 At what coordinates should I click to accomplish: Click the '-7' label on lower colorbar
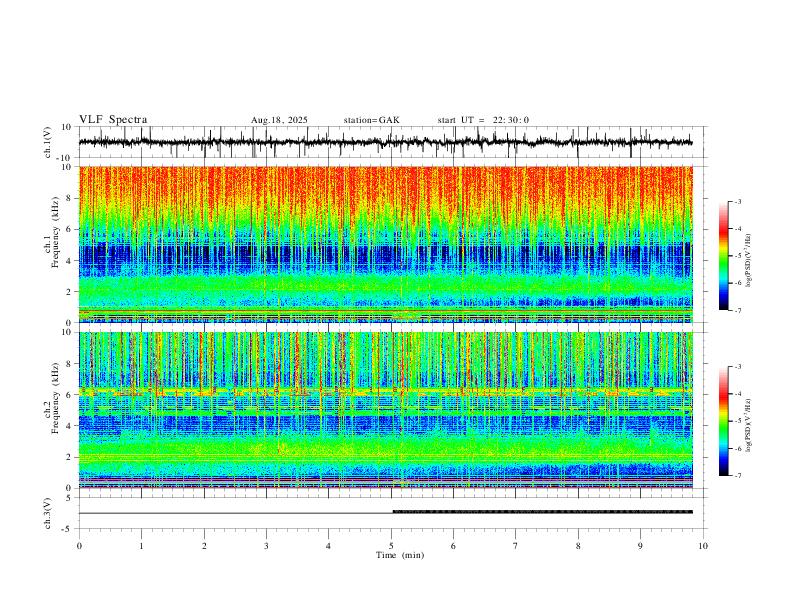(738, 476)
